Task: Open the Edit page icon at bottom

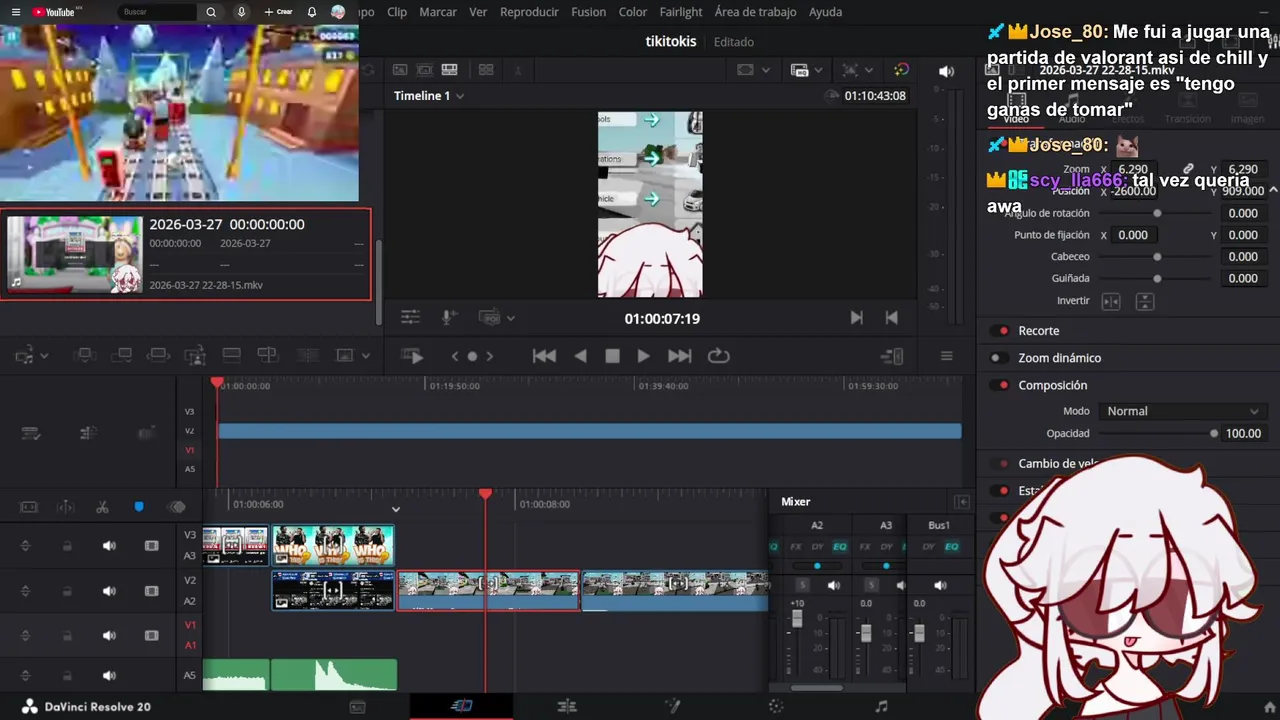Action: [567, 707]
